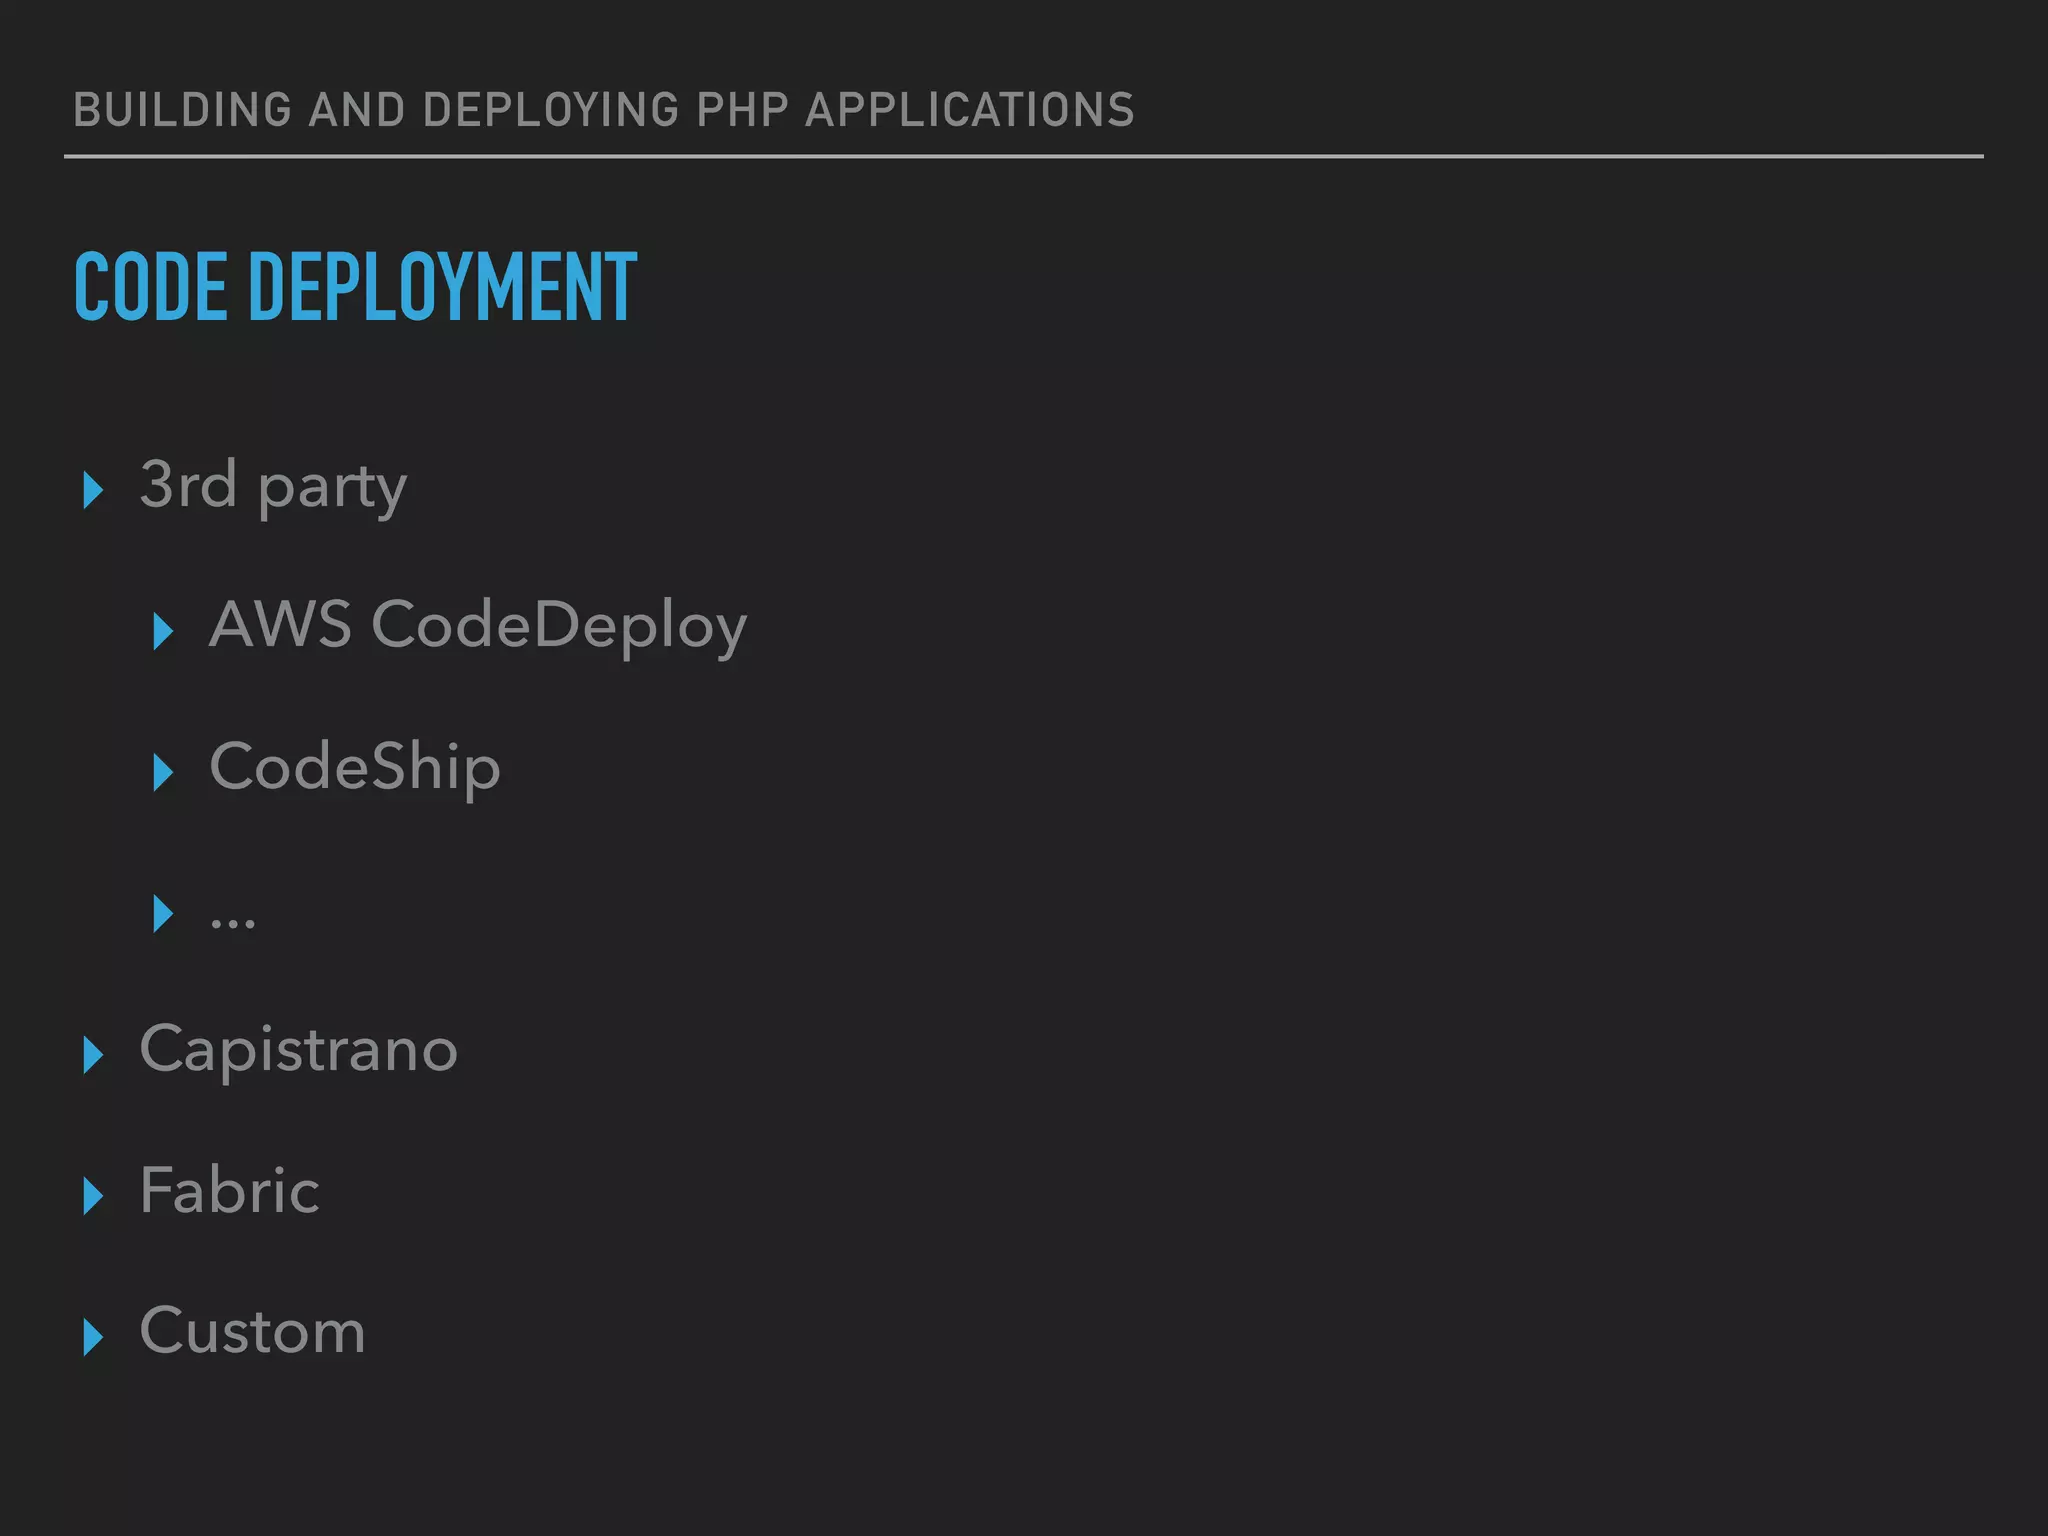Click the '3rd party' bullet text
This screenshot has height=1536, width=2048.
tap(273, 488)
